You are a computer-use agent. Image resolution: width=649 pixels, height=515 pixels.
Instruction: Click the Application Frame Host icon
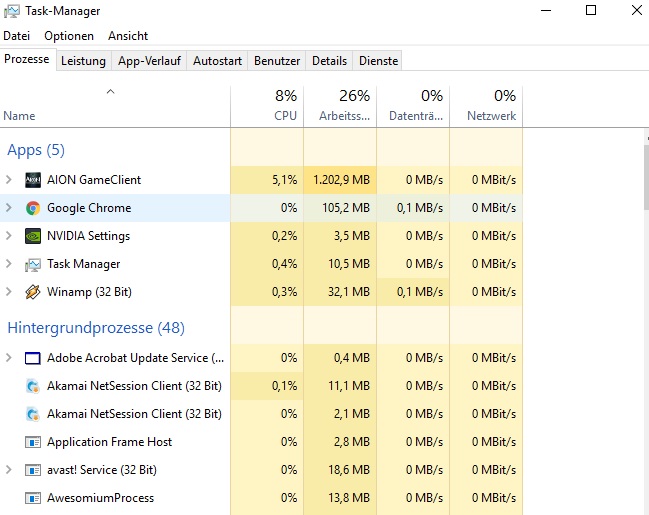33,442
